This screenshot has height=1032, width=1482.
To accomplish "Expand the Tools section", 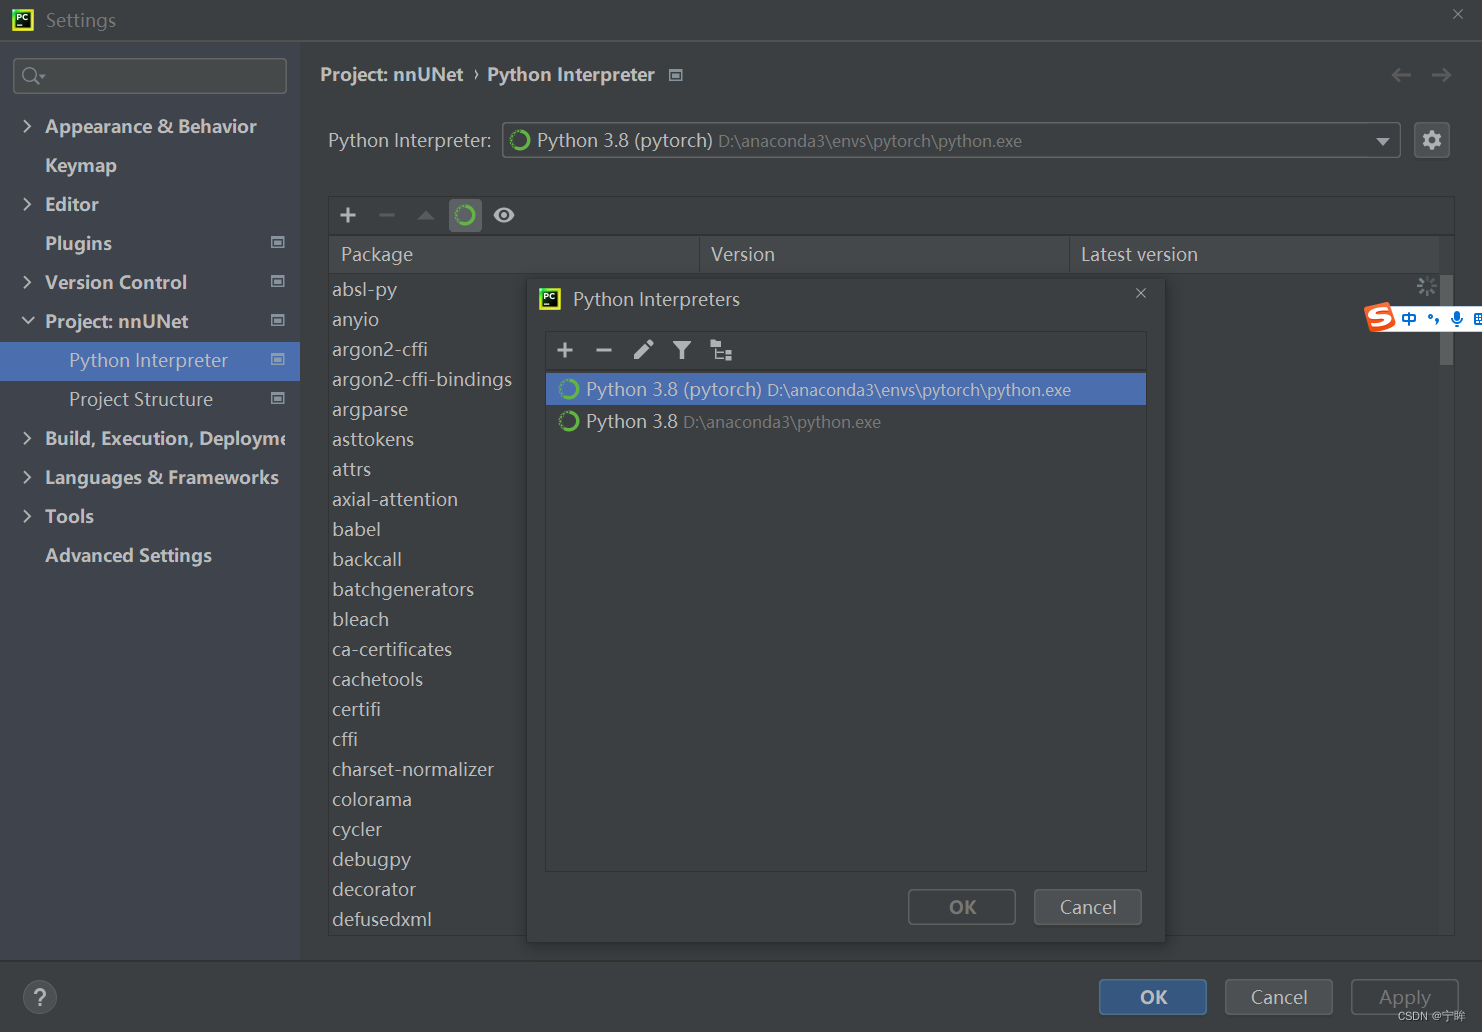I will click(x=27, y=516).
